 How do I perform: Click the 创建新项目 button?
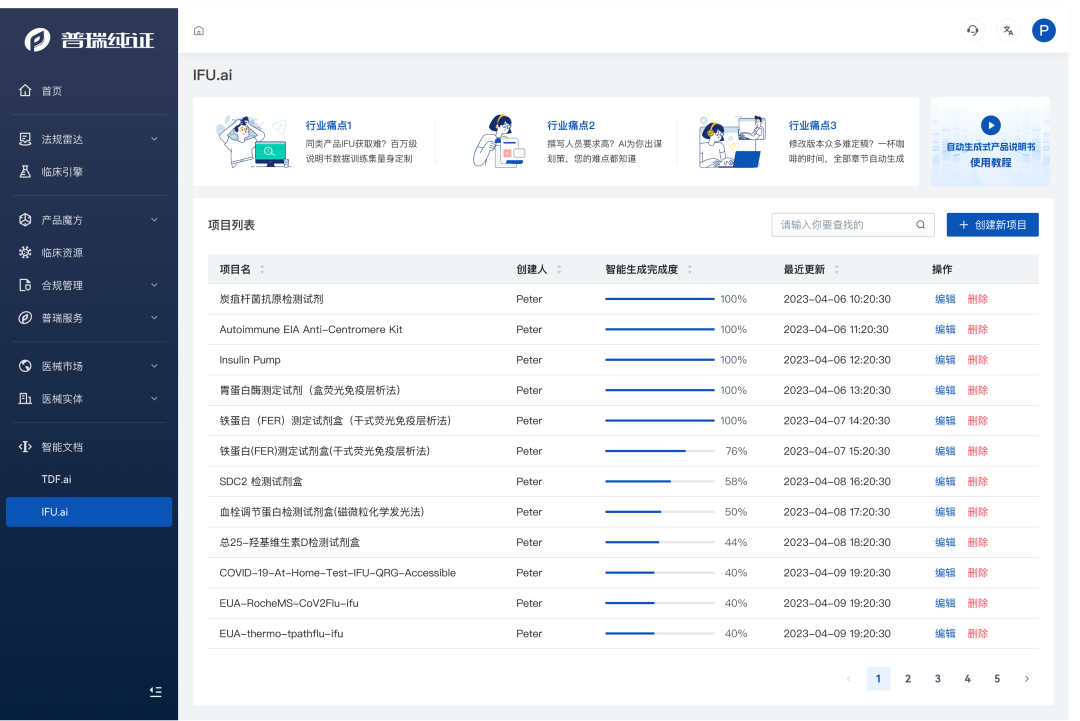(x=992, y=225)
